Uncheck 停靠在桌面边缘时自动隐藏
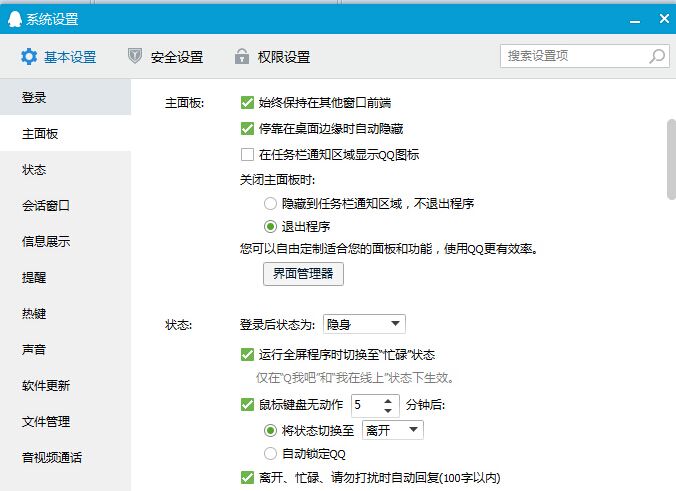Screen dimensions: 676x491 tap(247, 128)
